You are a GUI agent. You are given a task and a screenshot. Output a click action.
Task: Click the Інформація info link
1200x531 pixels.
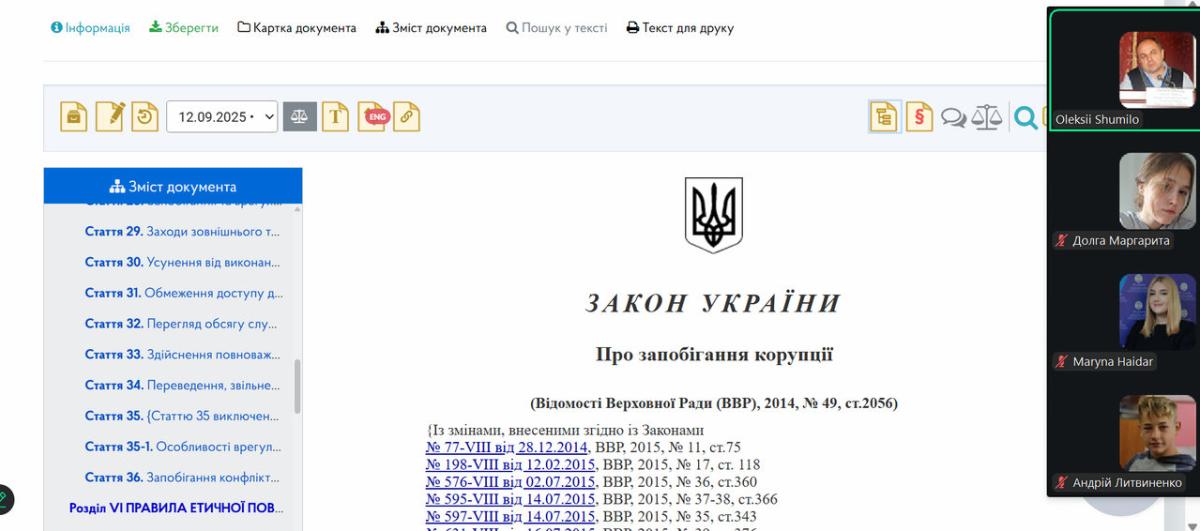[x=90, y=28]
